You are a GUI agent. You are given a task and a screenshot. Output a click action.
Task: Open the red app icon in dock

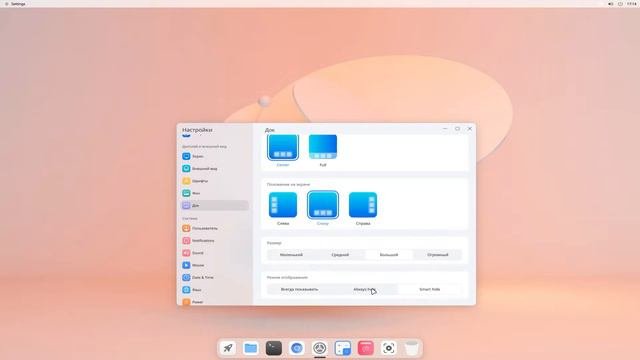(x=366, y=348)
